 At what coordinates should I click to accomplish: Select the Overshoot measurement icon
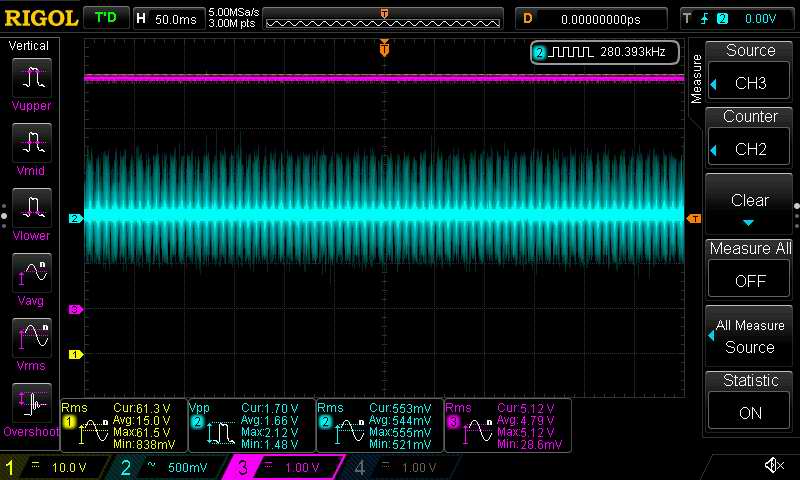pyautogui.click(x=32, y=403)
